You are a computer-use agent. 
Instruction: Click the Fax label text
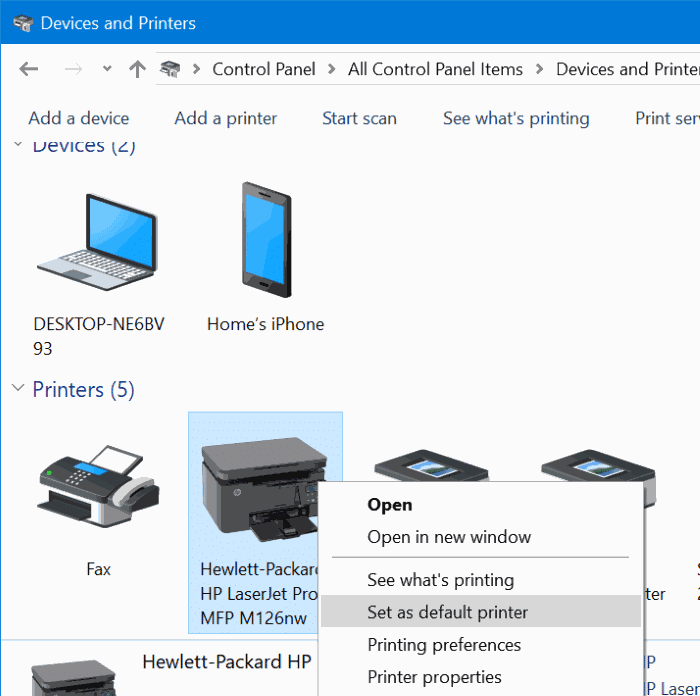point(98,569)
